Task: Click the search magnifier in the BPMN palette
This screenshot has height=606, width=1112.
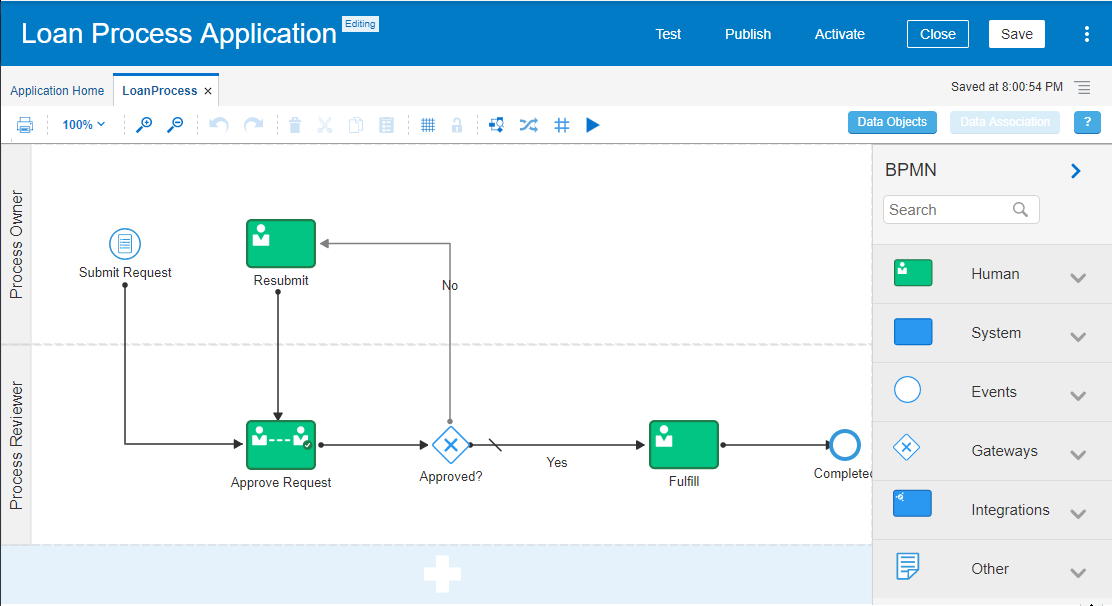Action: [1020, 210]
